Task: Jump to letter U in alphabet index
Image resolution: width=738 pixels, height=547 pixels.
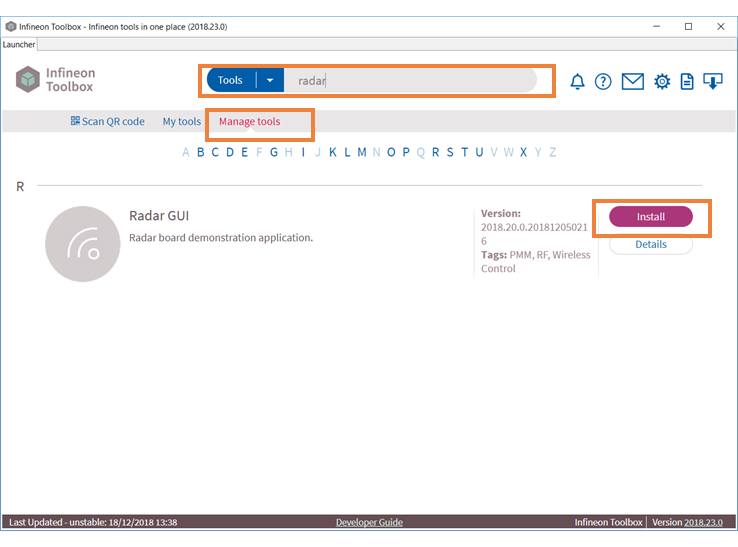Action: 479,152
